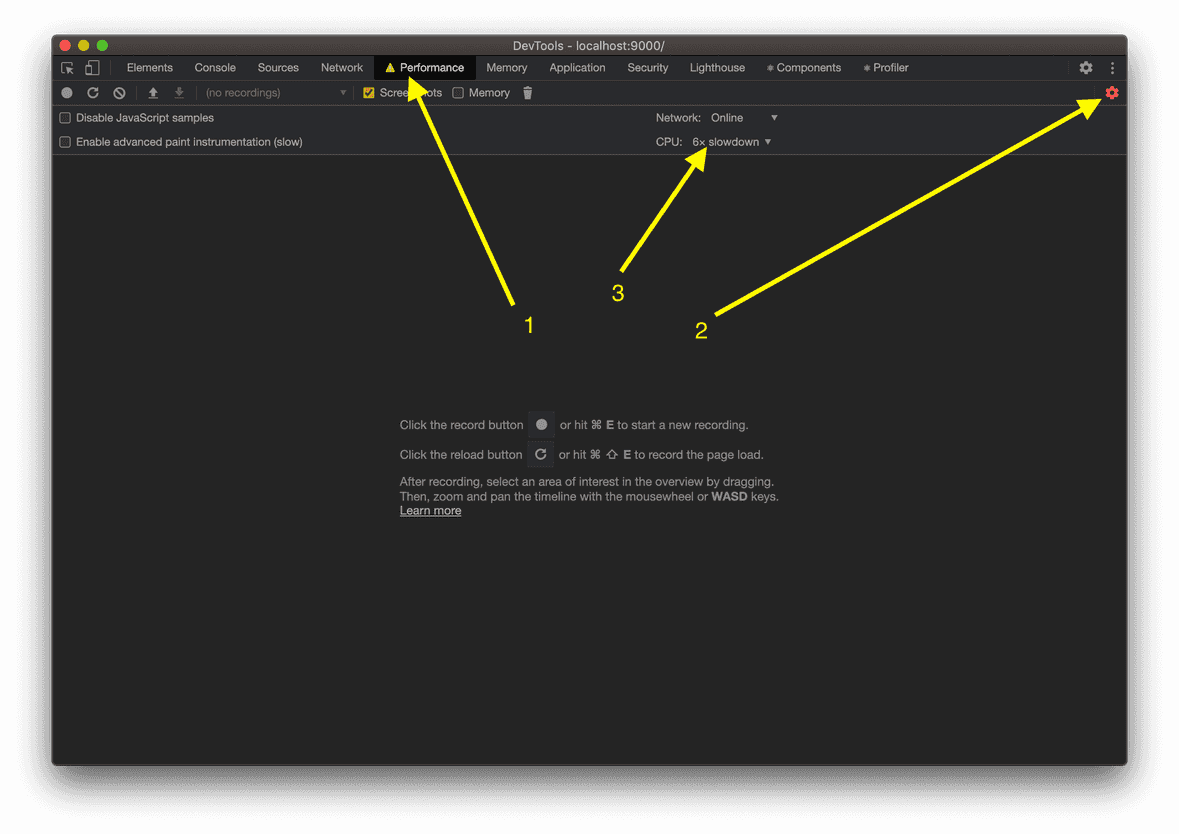Screen dimensions: 1179x834
Task: Enable Disable JavaScript samples
Action: tap(64, 117)
